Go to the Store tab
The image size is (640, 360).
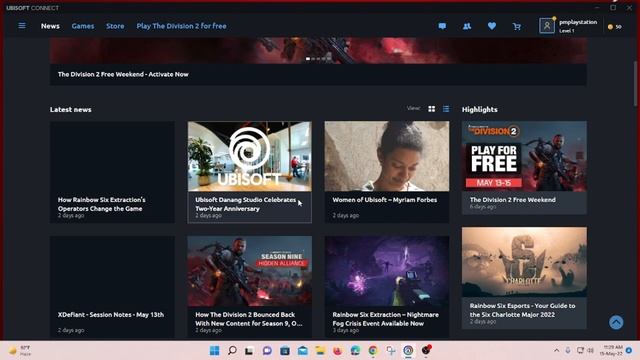(115, 26)
